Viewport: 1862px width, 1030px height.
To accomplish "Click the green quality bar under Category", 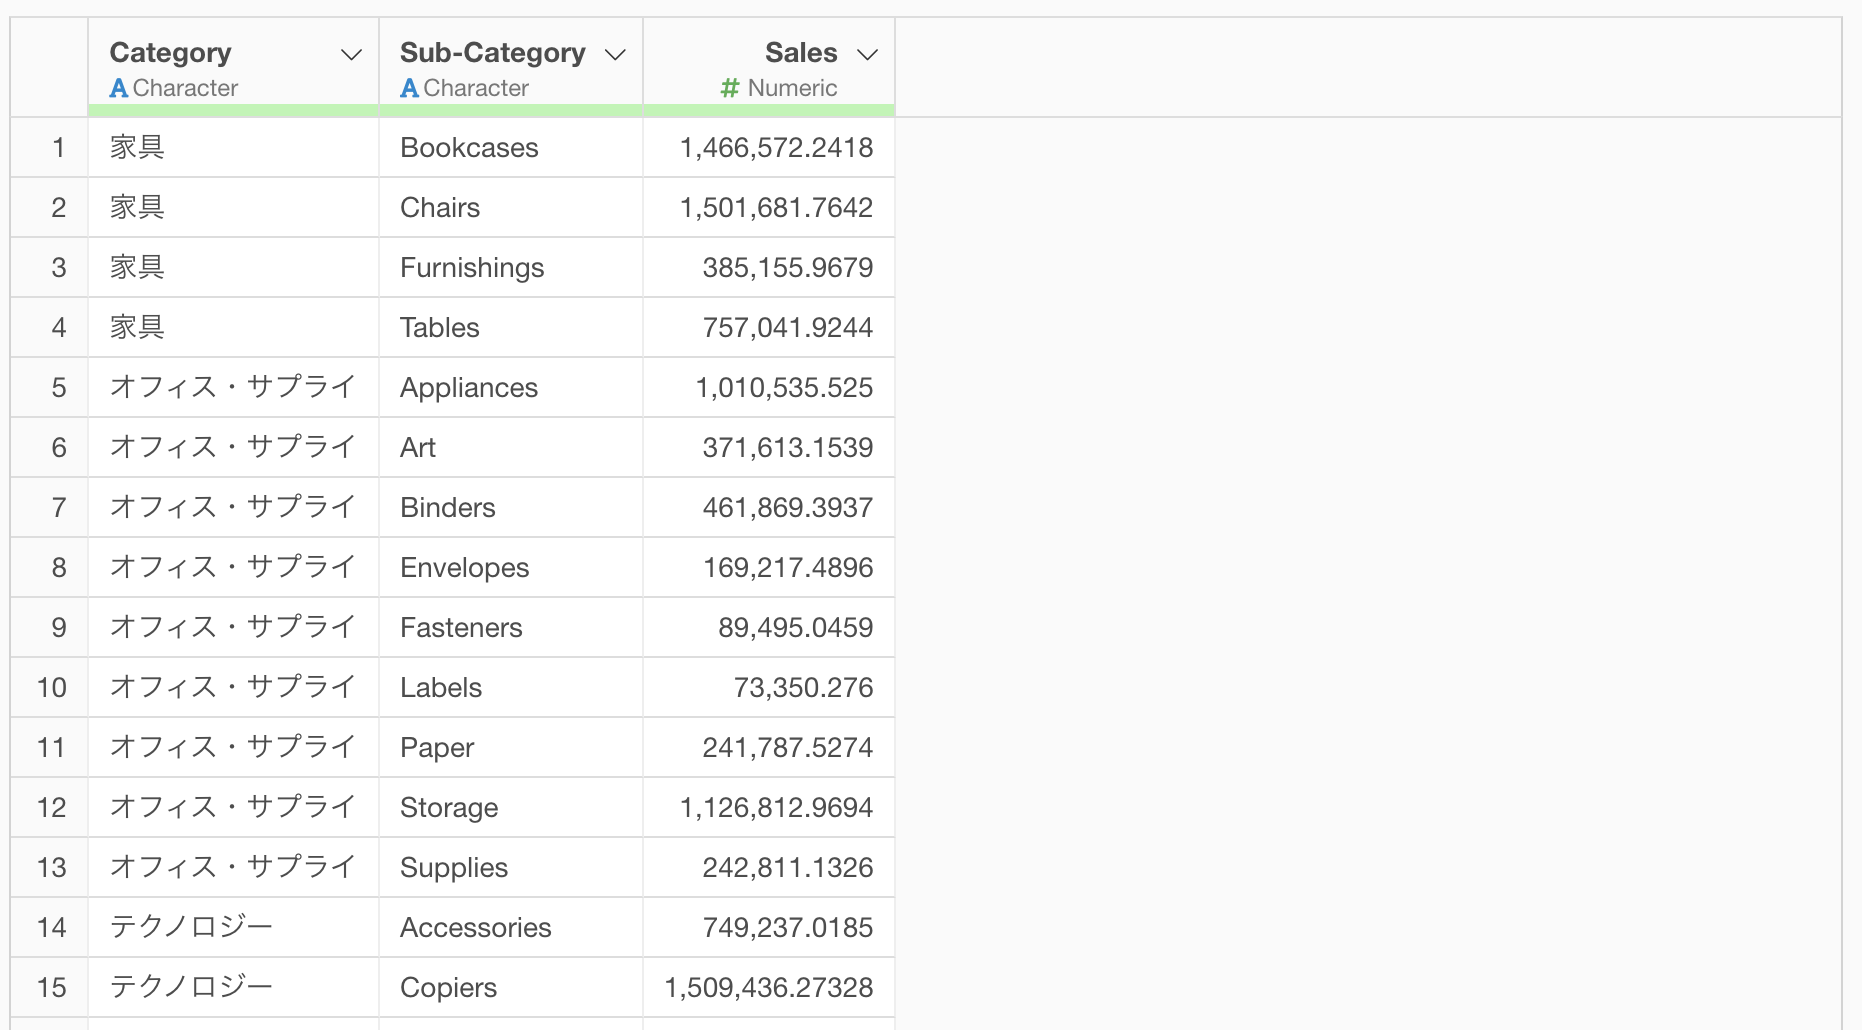I will click(234, 110).
